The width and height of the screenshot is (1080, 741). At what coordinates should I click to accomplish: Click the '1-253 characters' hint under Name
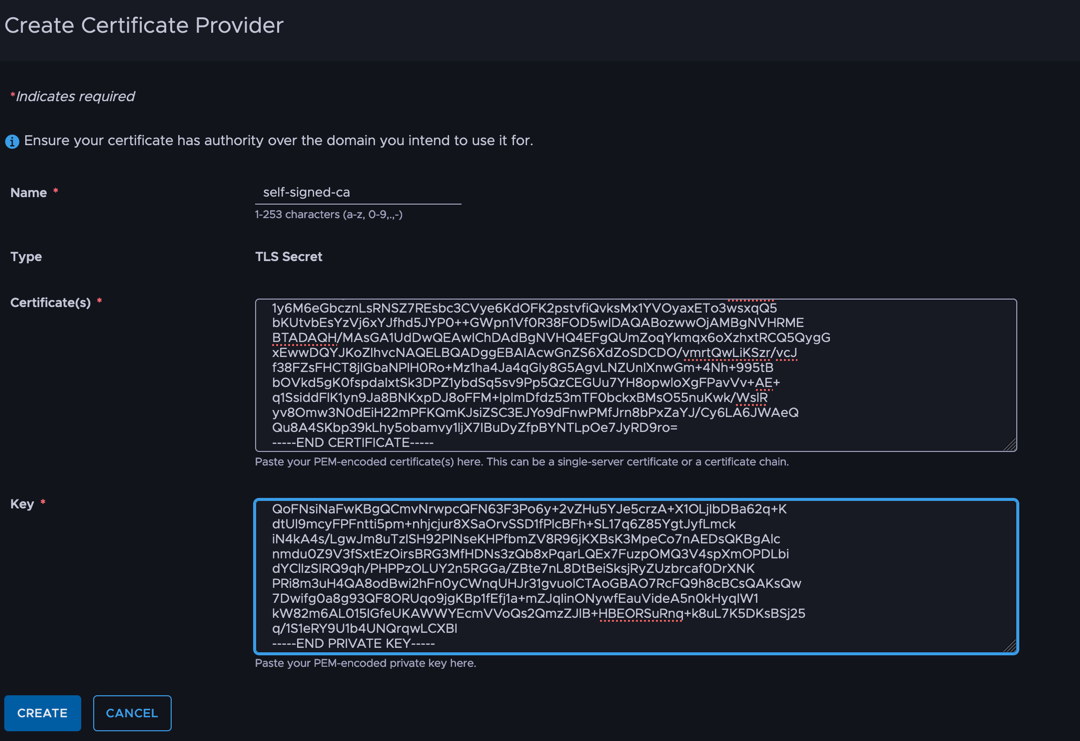329,214
